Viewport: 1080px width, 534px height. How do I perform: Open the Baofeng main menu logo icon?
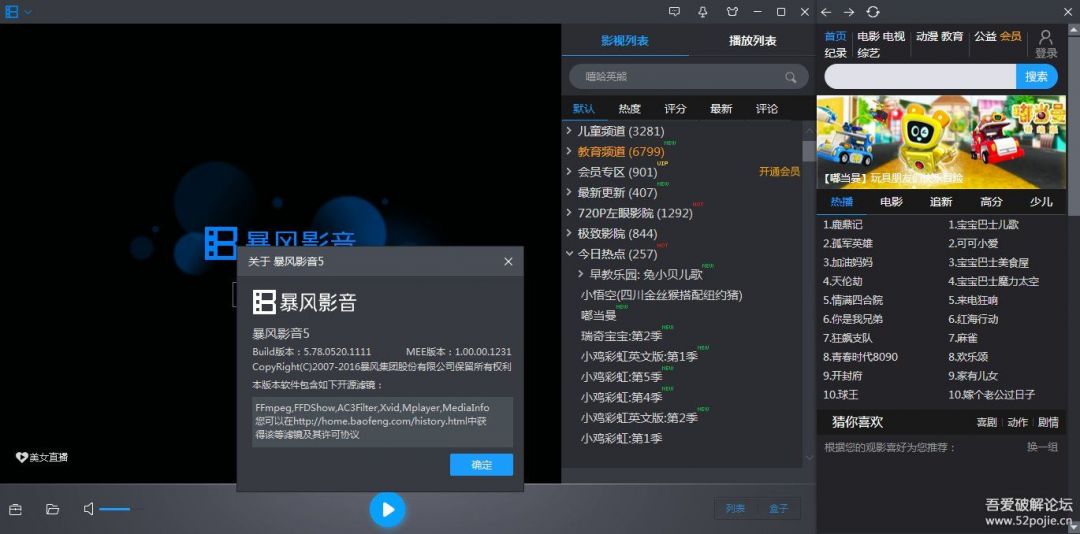tap(12, 12)
